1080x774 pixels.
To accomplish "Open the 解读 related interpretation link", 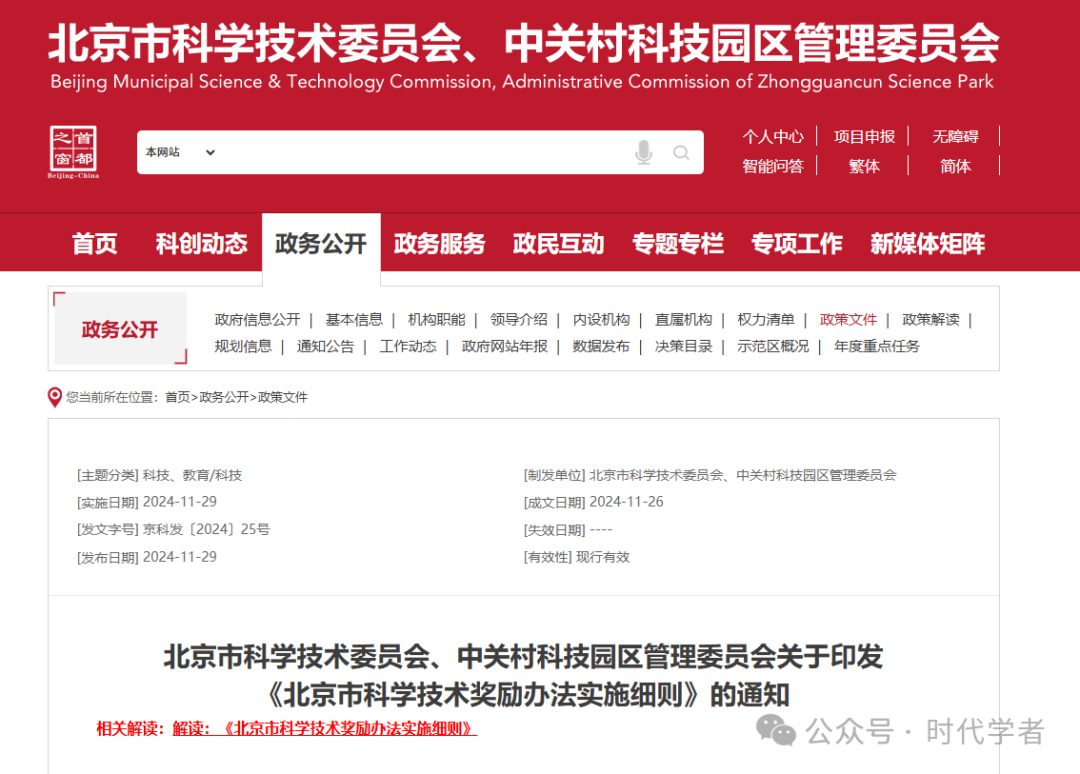I will [x=324, y=729].
